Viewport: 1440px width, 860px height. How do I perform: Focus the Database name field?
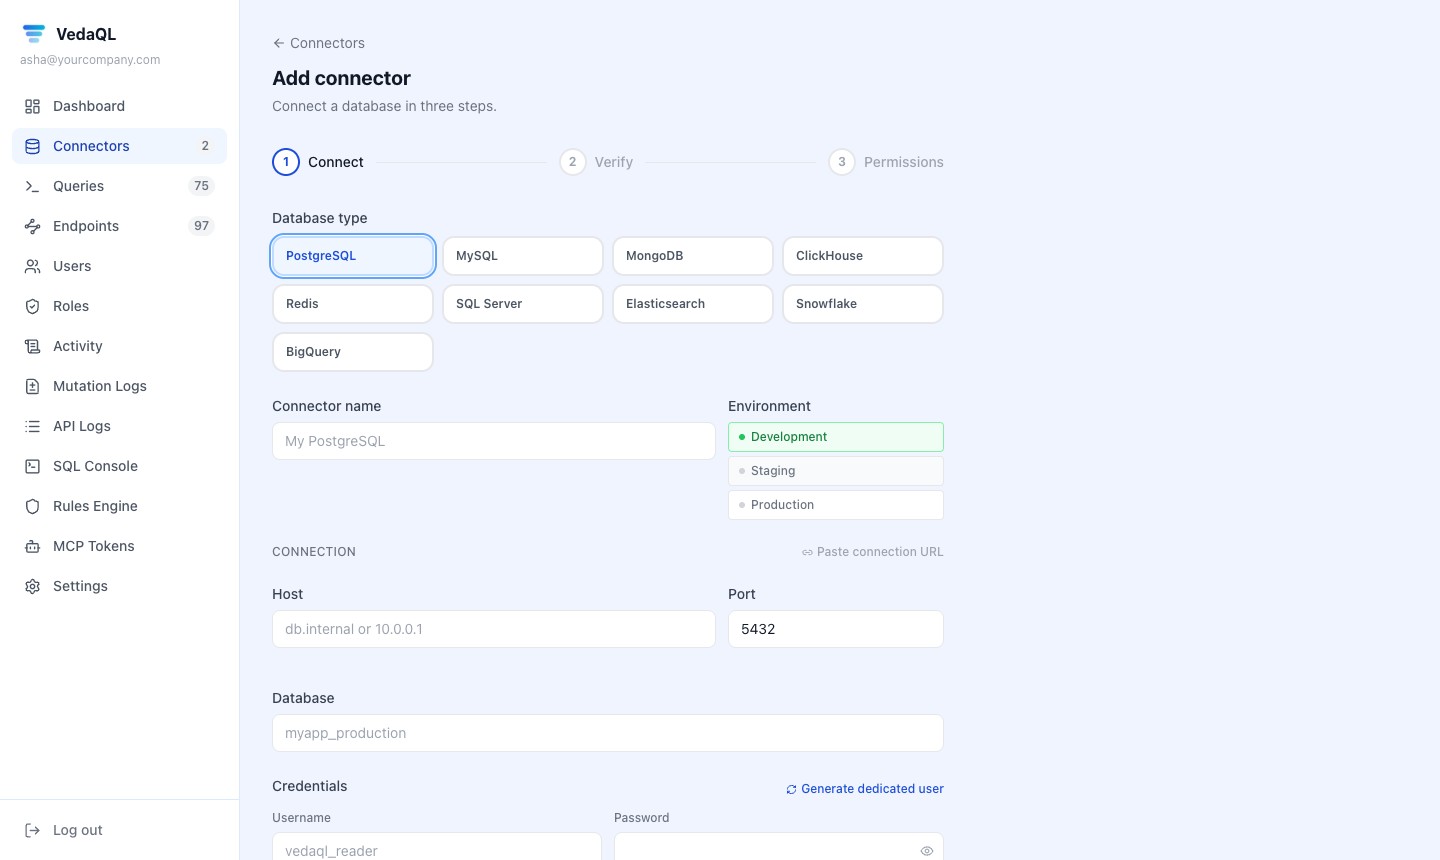(x=608, y=733)
